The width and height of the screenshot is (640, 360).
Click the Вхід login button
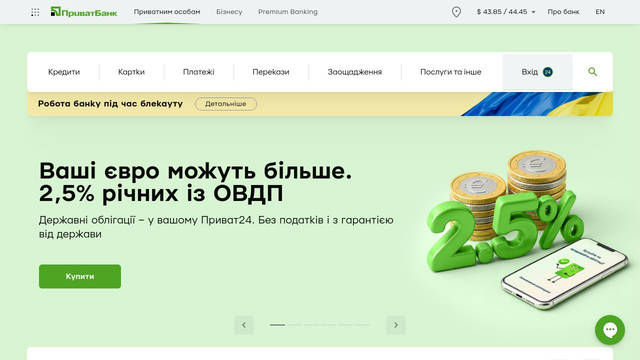click(x=537, y=72)
